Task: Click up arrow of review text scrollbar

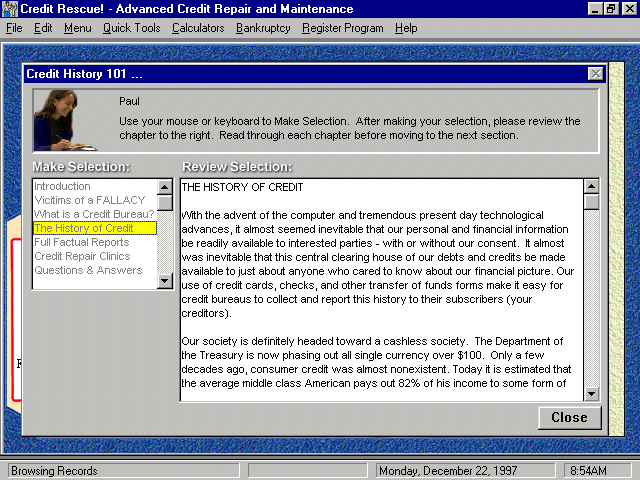Action: [591, 186]
